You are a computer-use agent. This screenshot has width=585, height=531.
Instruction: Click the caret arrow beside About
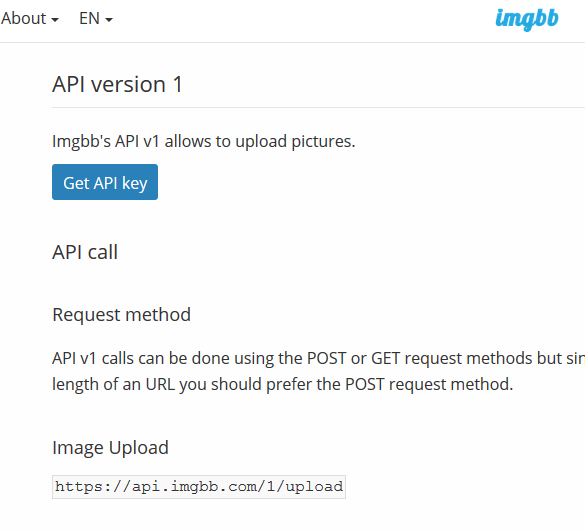pyautogui.click(x=55, y=20)
